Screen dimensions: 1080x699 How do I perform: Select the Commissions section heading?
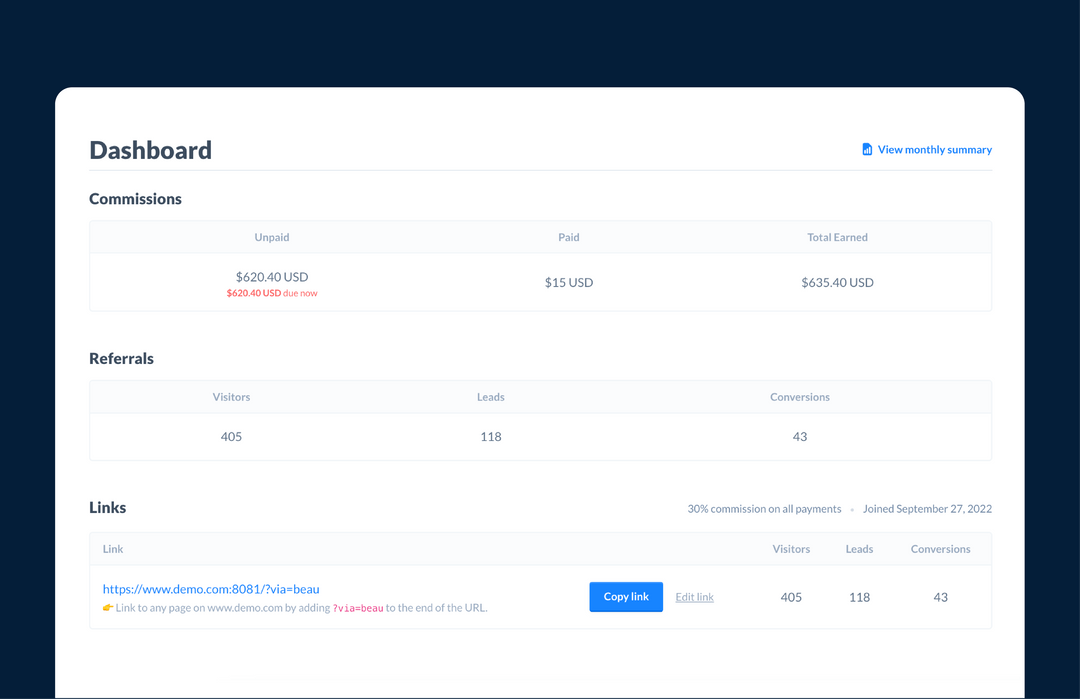click(x=135, y=198)
